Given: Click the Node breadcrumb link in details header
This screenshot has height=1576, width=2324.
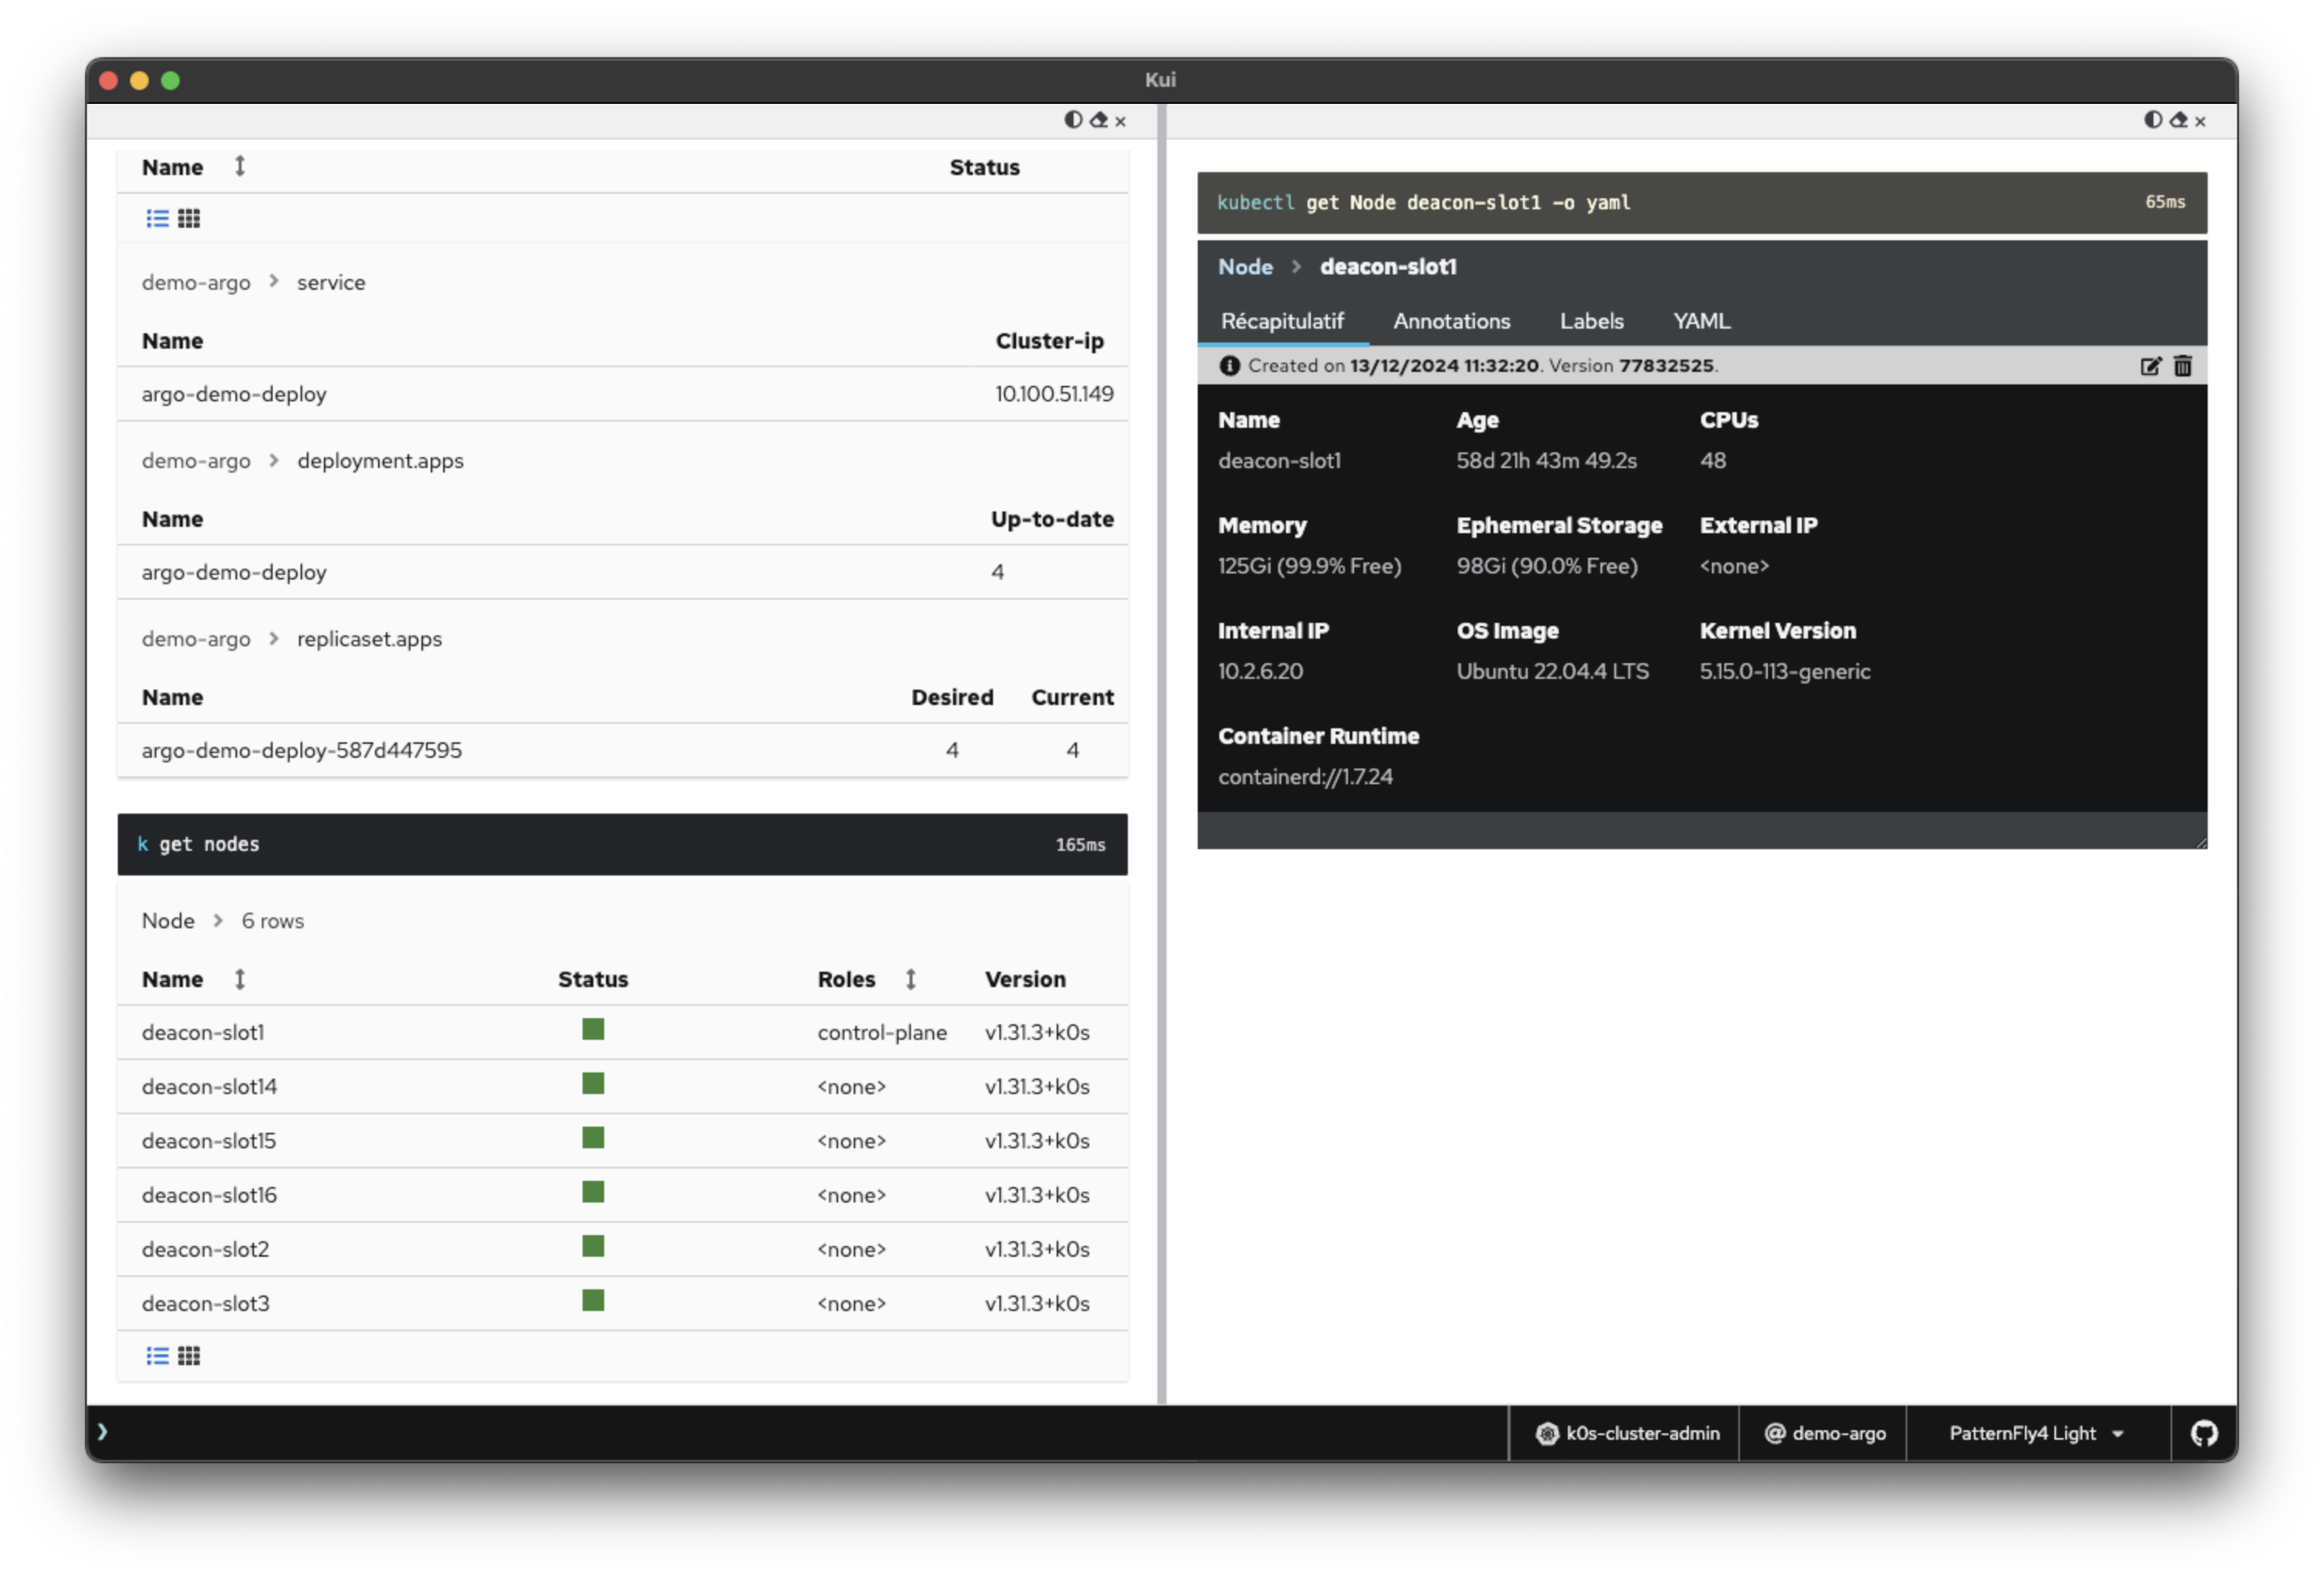Looking at the screenshot, I should tap(1245, 267).
